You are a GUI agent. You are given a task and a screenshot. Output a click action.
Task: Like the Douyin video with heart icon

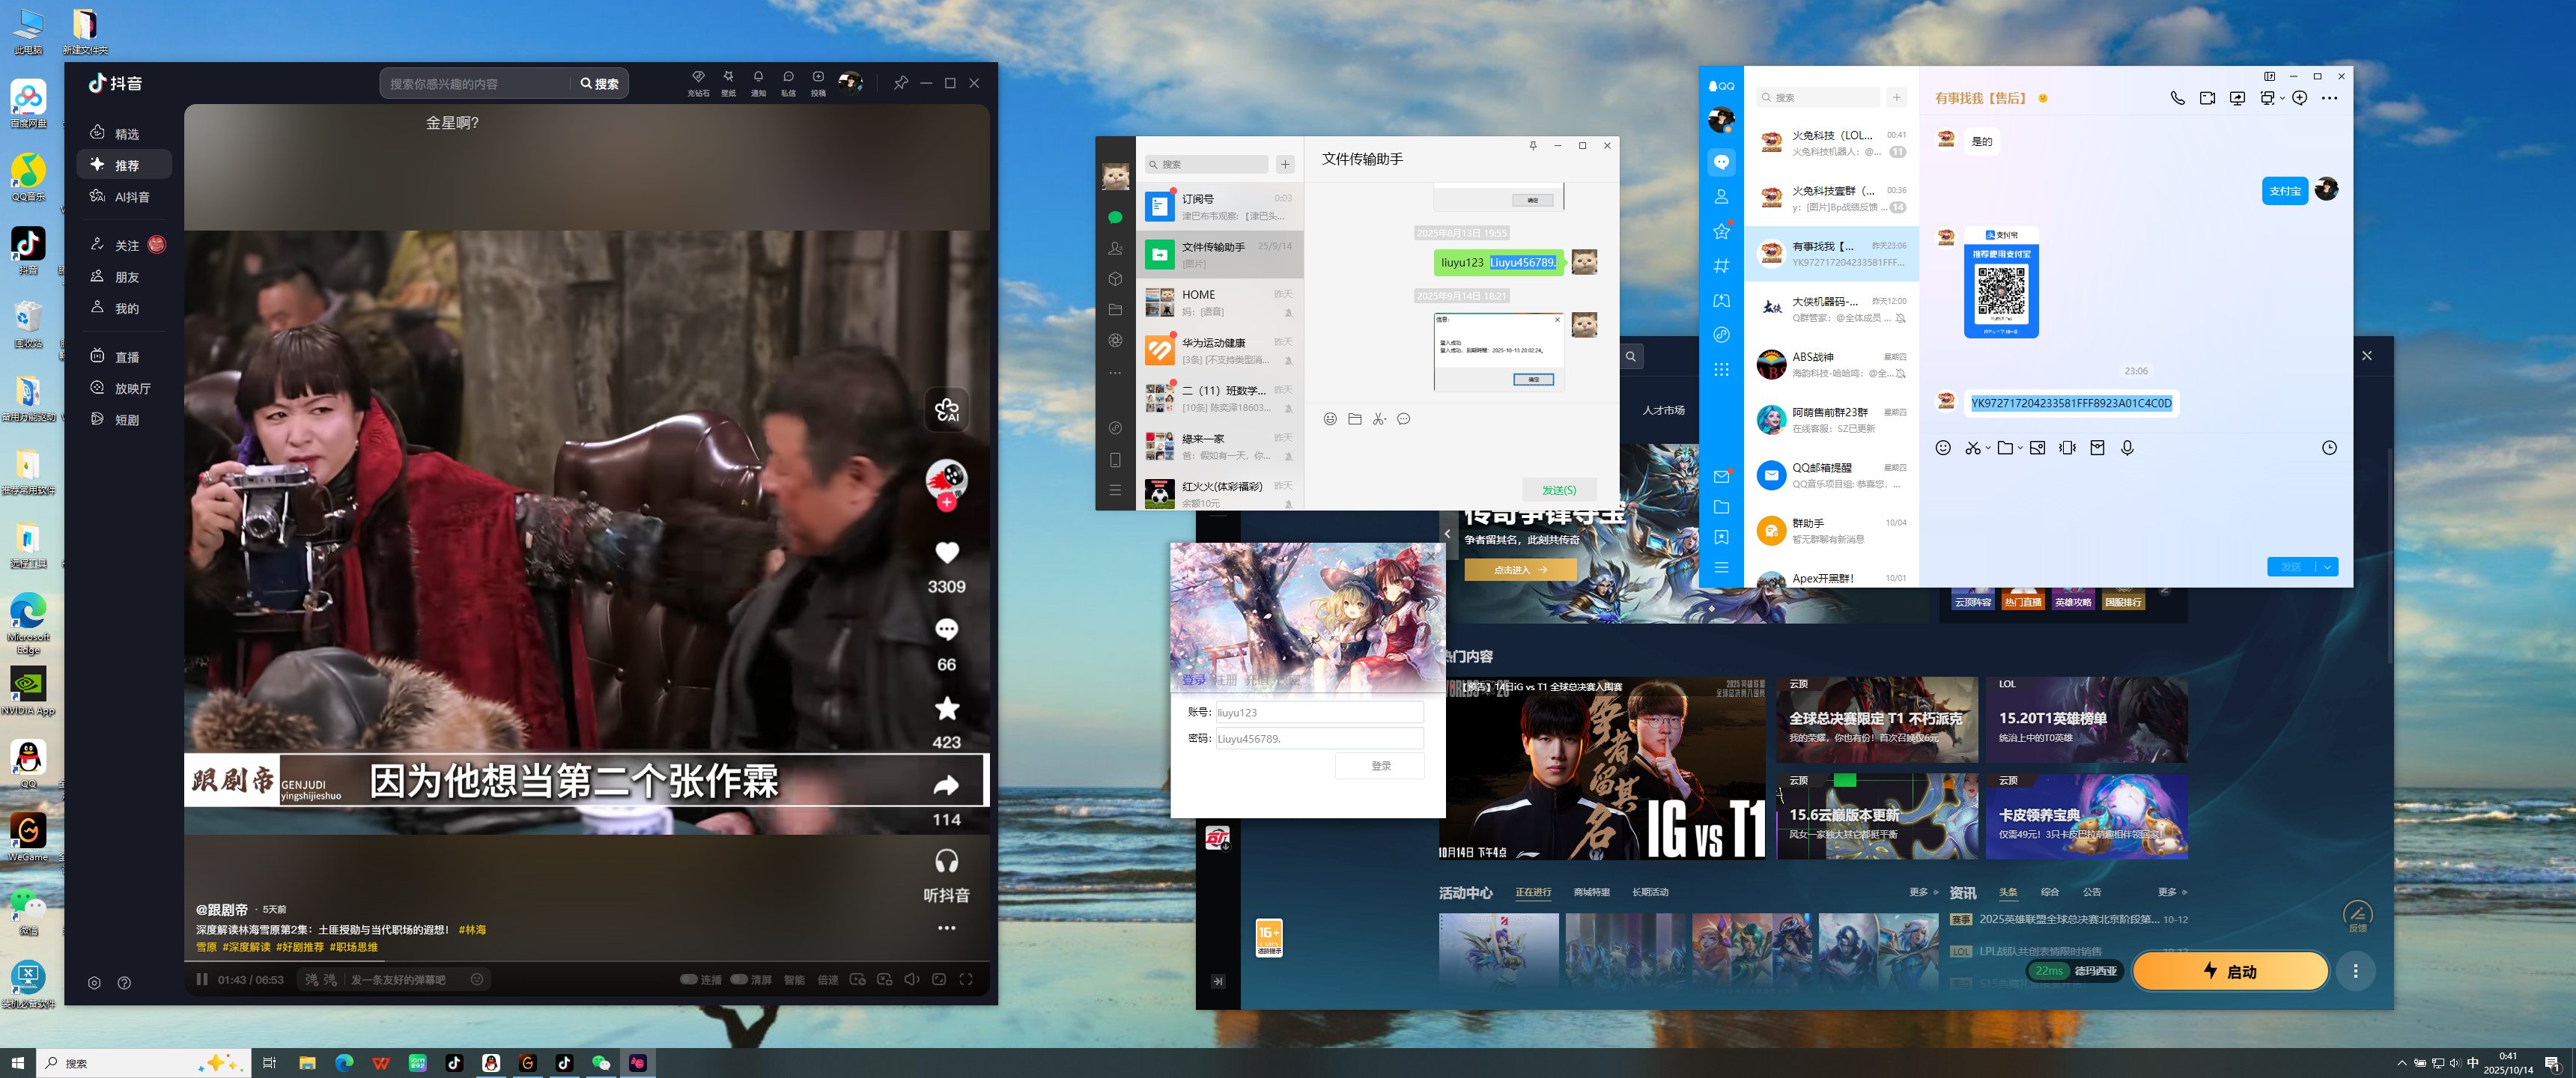pos(946,552)
